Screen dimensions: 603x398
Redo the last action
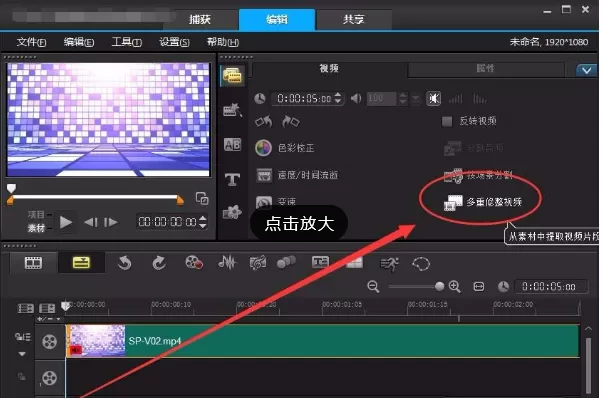pos(158,263)
